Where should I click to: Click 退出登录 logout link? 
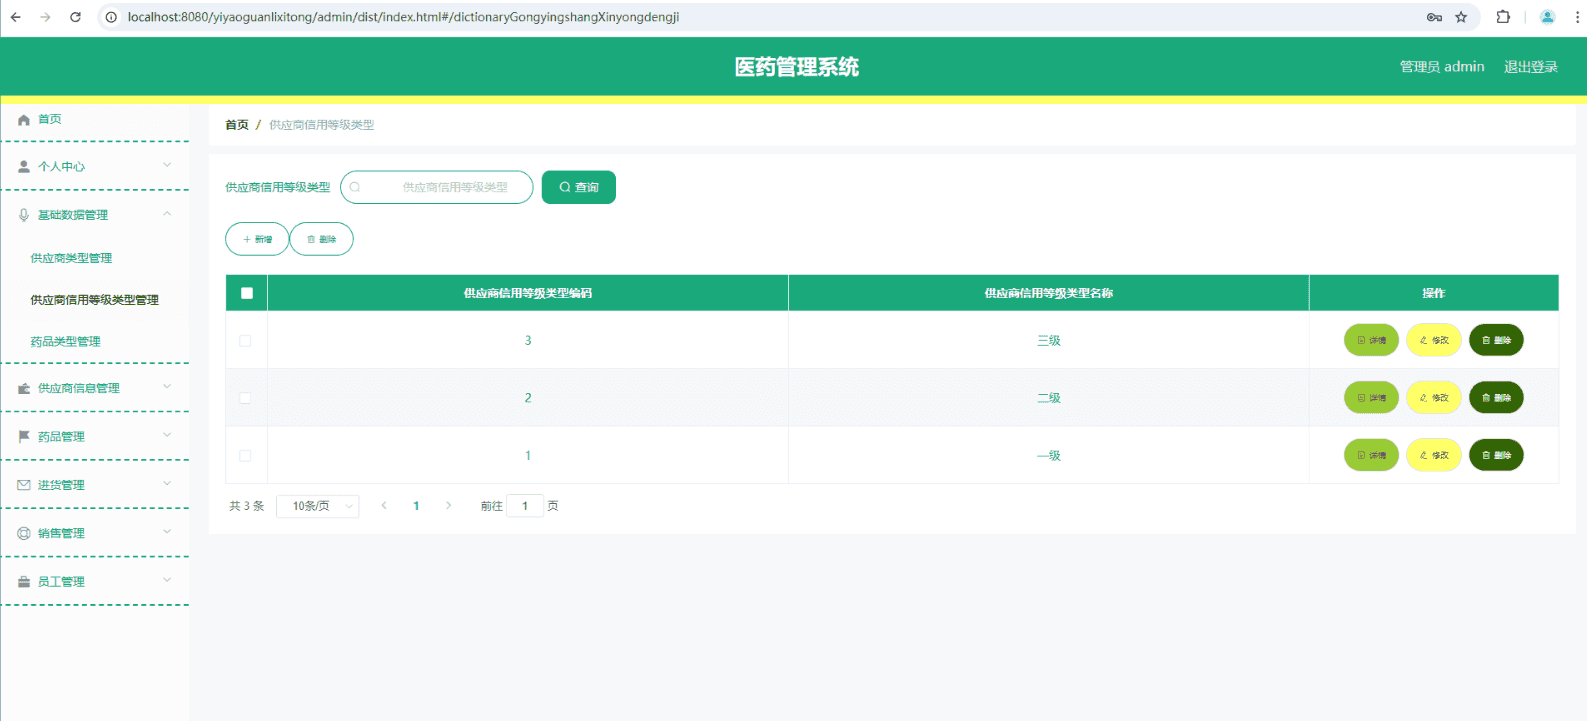tap(1531, 67)
